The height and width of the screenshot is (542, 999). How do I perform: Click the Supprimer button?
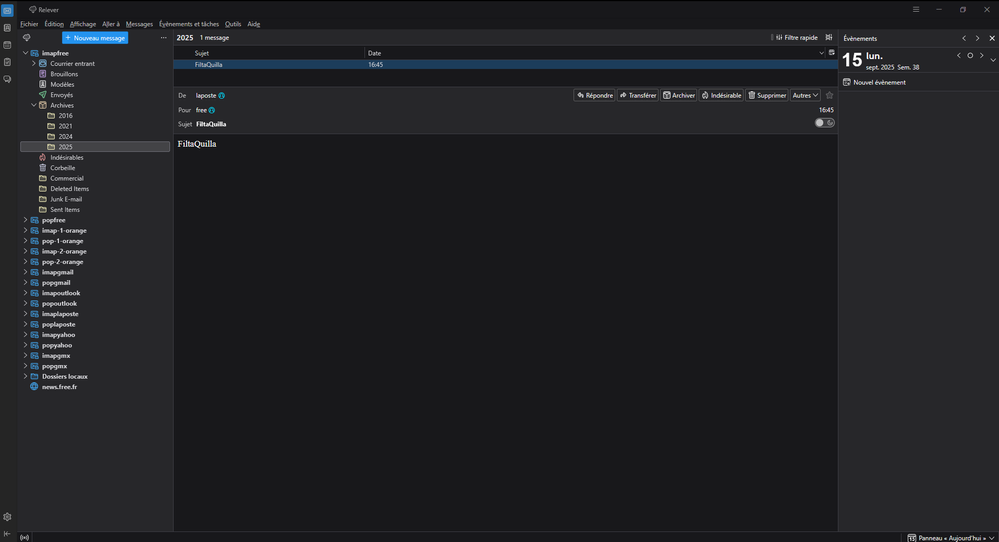coord(767,95)
